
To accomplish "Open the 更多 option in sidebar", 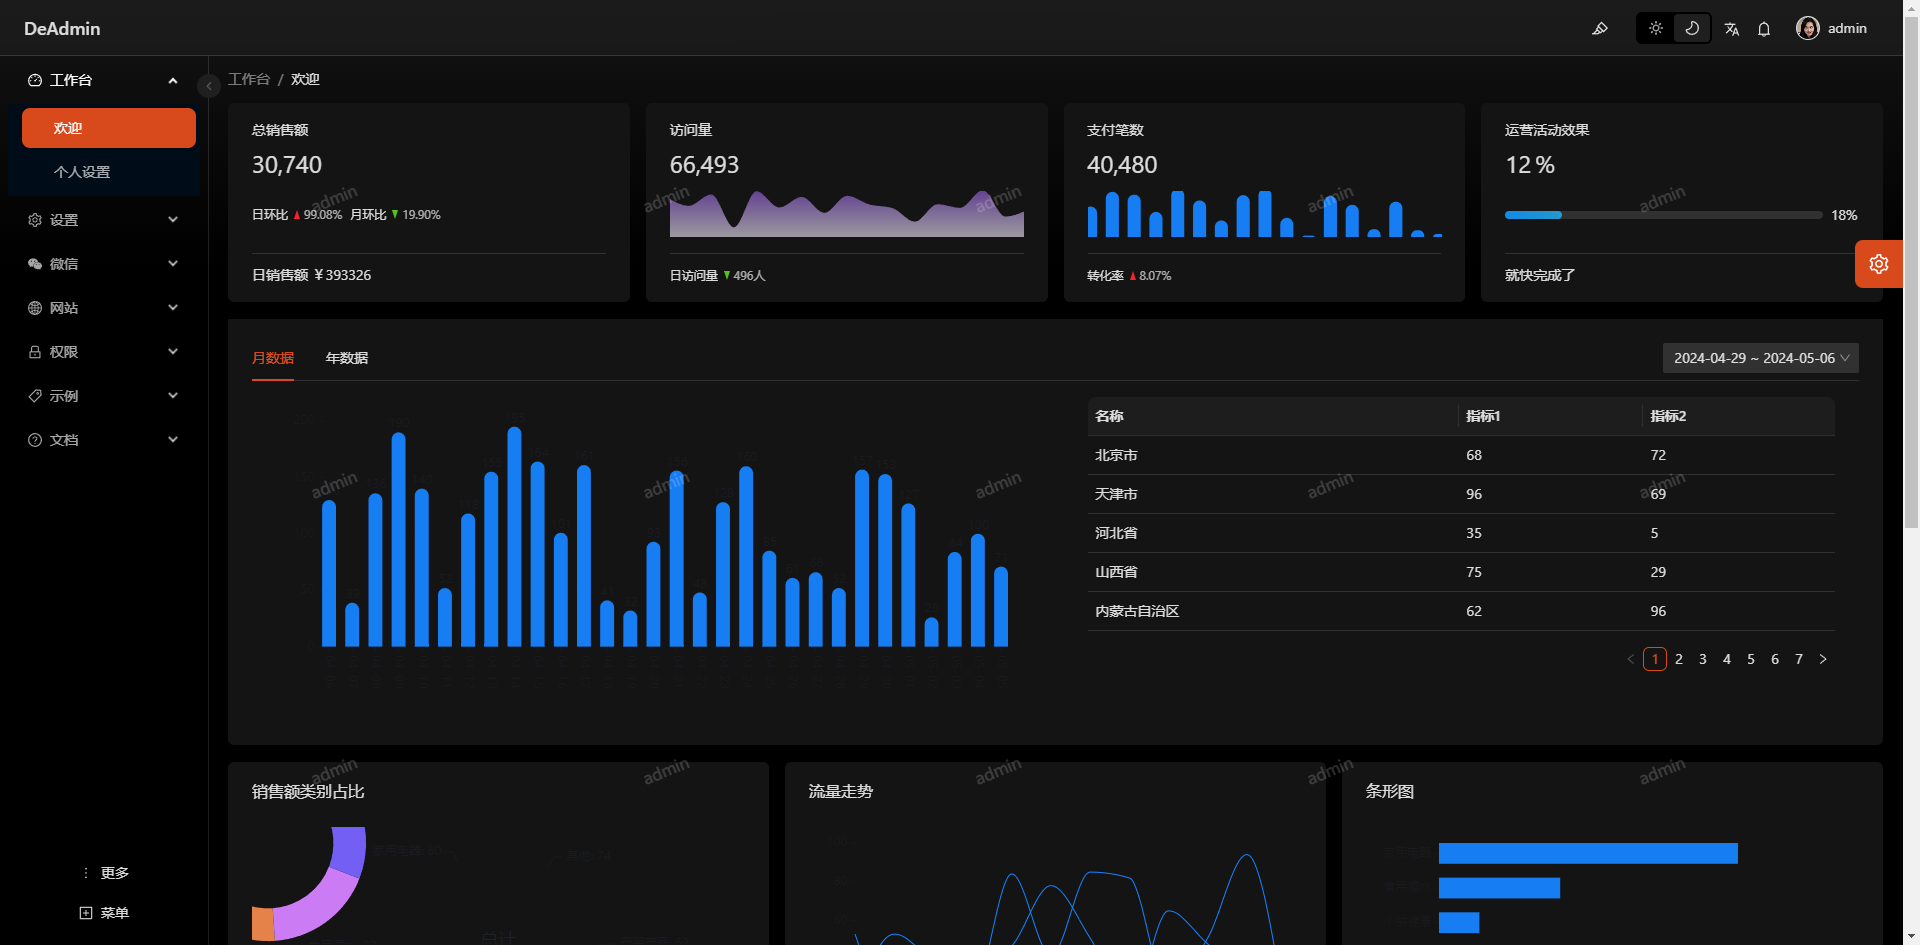I will coord(115,873).
